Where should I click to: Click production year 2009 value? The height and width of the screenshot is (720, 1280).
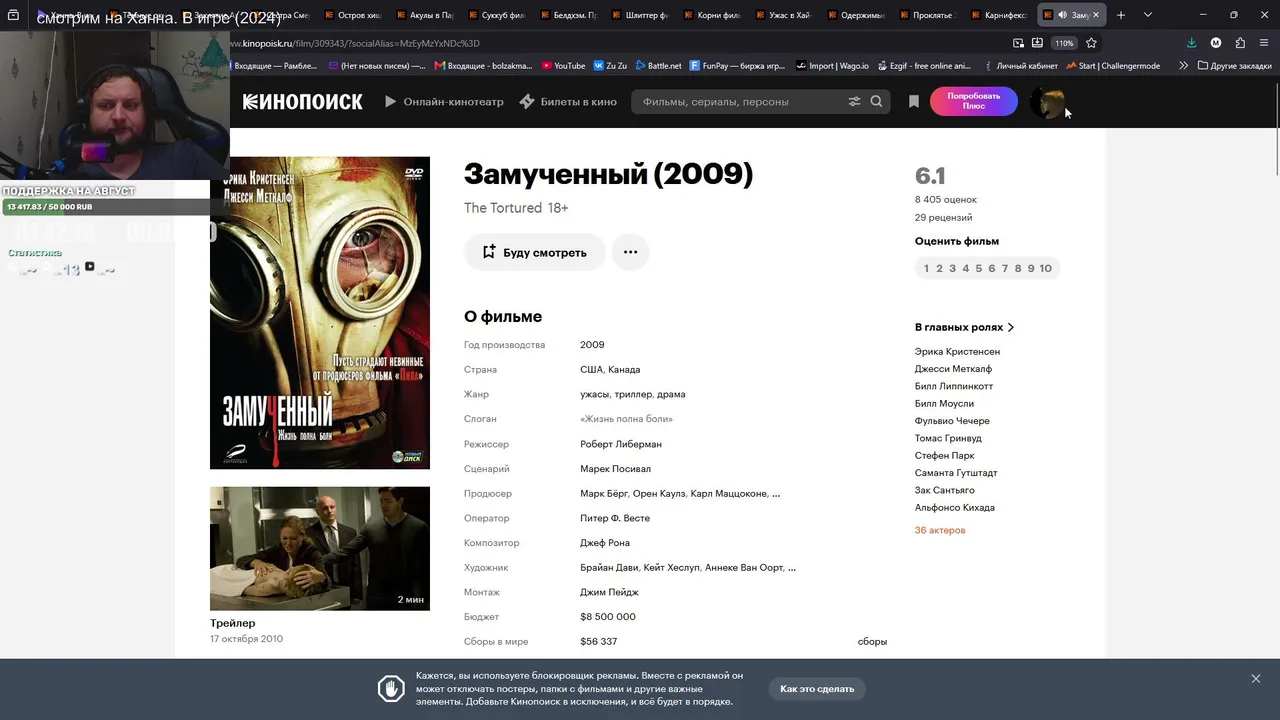pyautogui.click(x=592, y=345)
